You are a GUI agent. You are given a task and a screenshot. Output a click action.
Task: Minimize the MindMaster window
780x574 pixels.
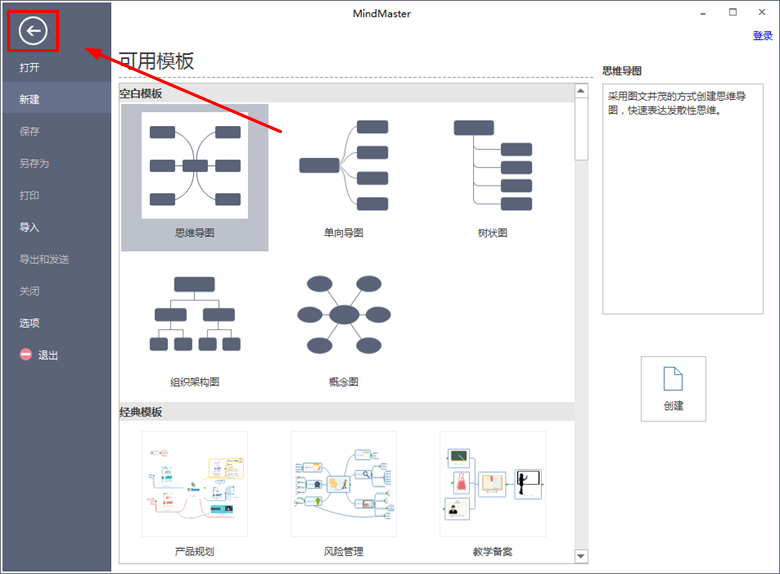703,13
